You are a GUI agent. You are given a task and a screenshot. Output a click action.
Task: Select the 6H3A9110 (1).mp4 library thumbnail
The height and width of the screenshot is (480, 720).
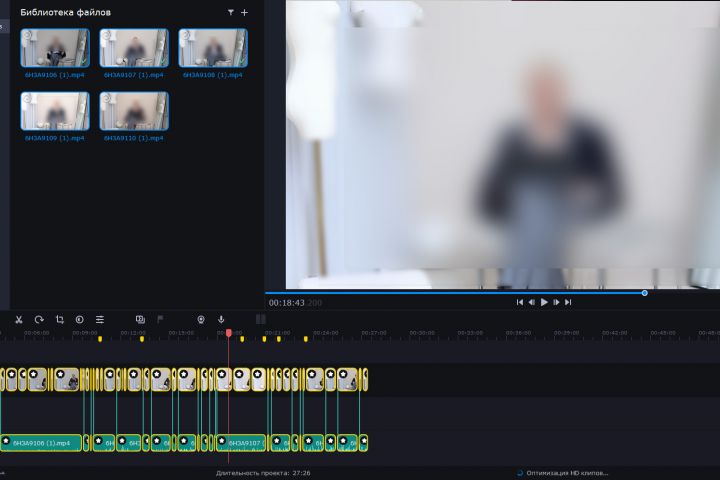134,111
